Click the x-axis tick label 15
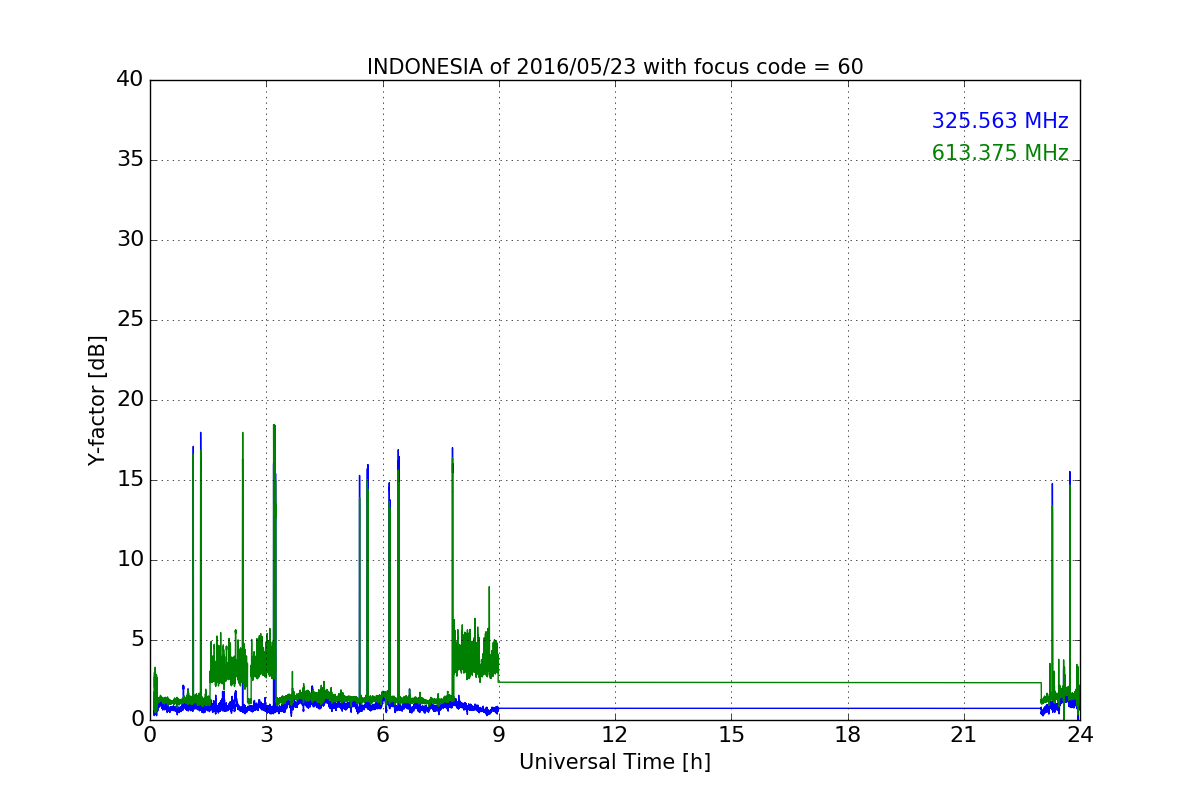 coord(731,734)
